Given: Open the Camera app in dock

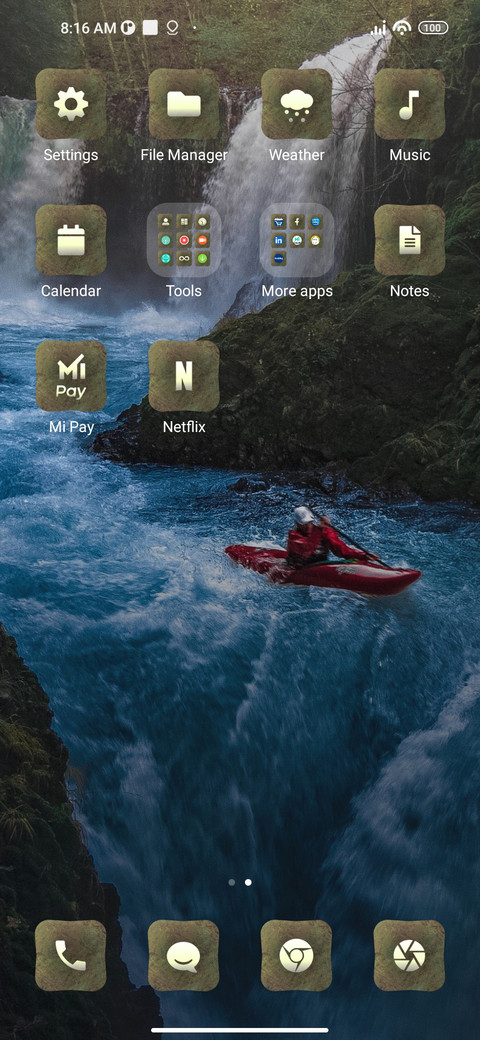Looking at the screenshot, I should 410,956.
